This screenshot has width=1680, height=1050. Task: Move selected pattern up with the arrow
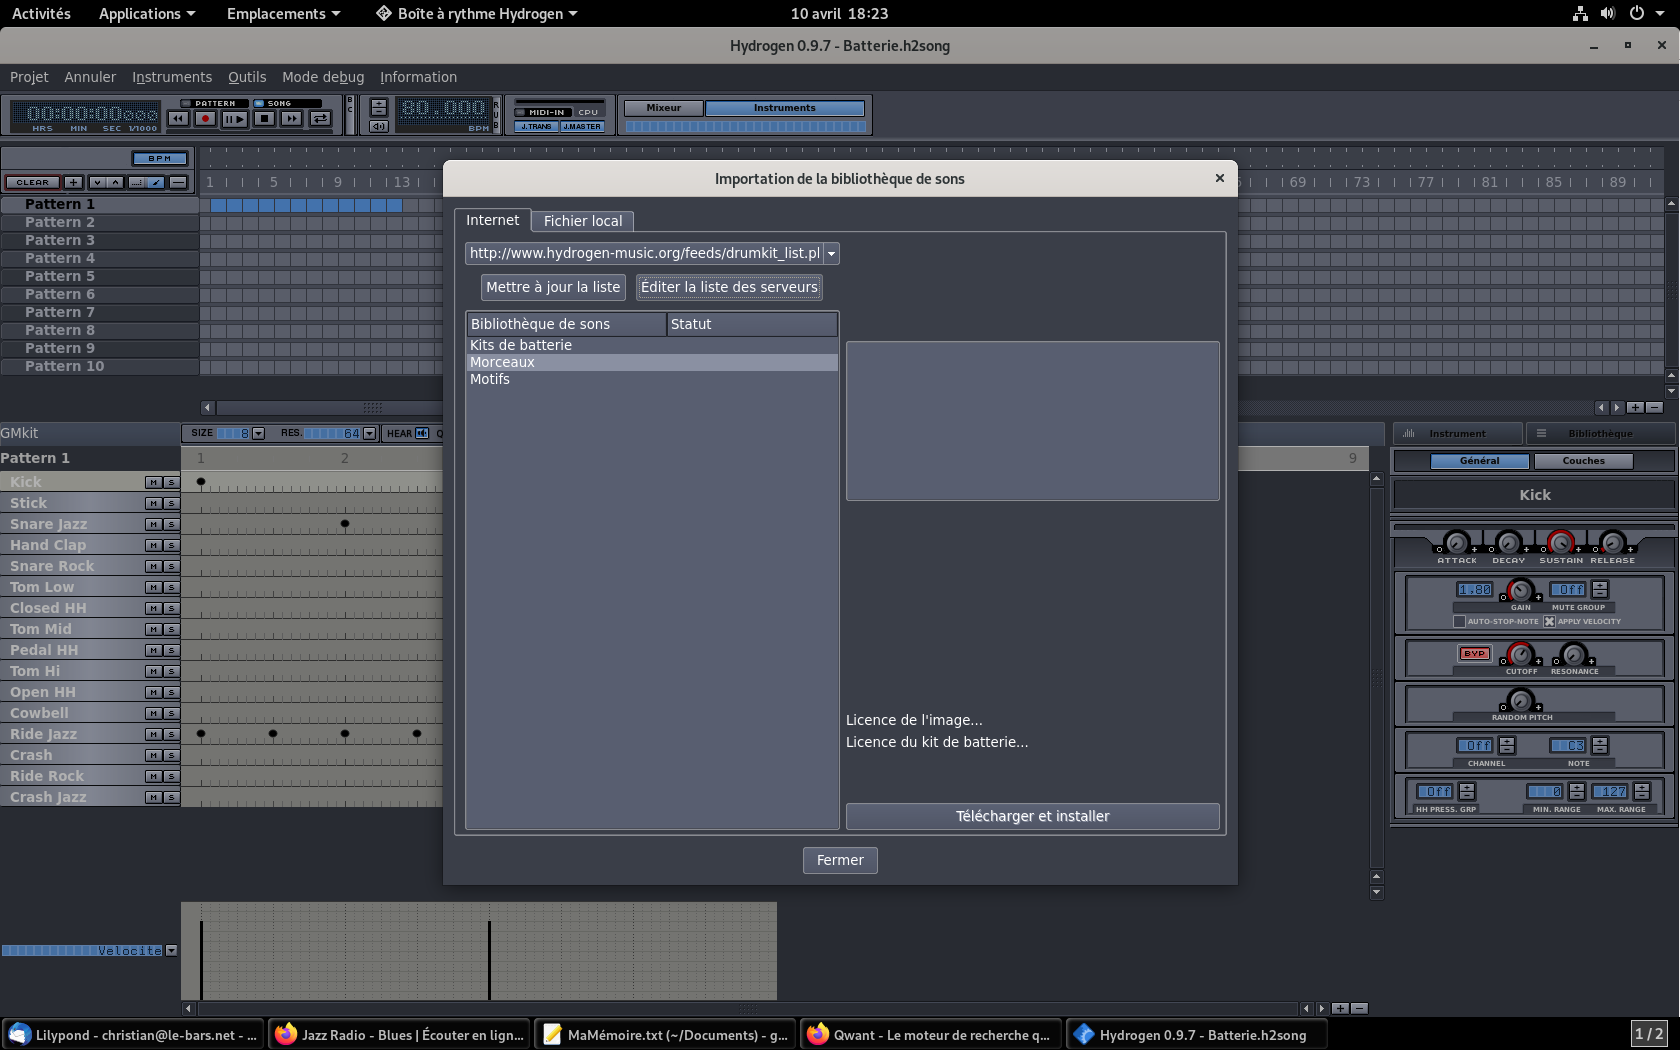[116, 183]
